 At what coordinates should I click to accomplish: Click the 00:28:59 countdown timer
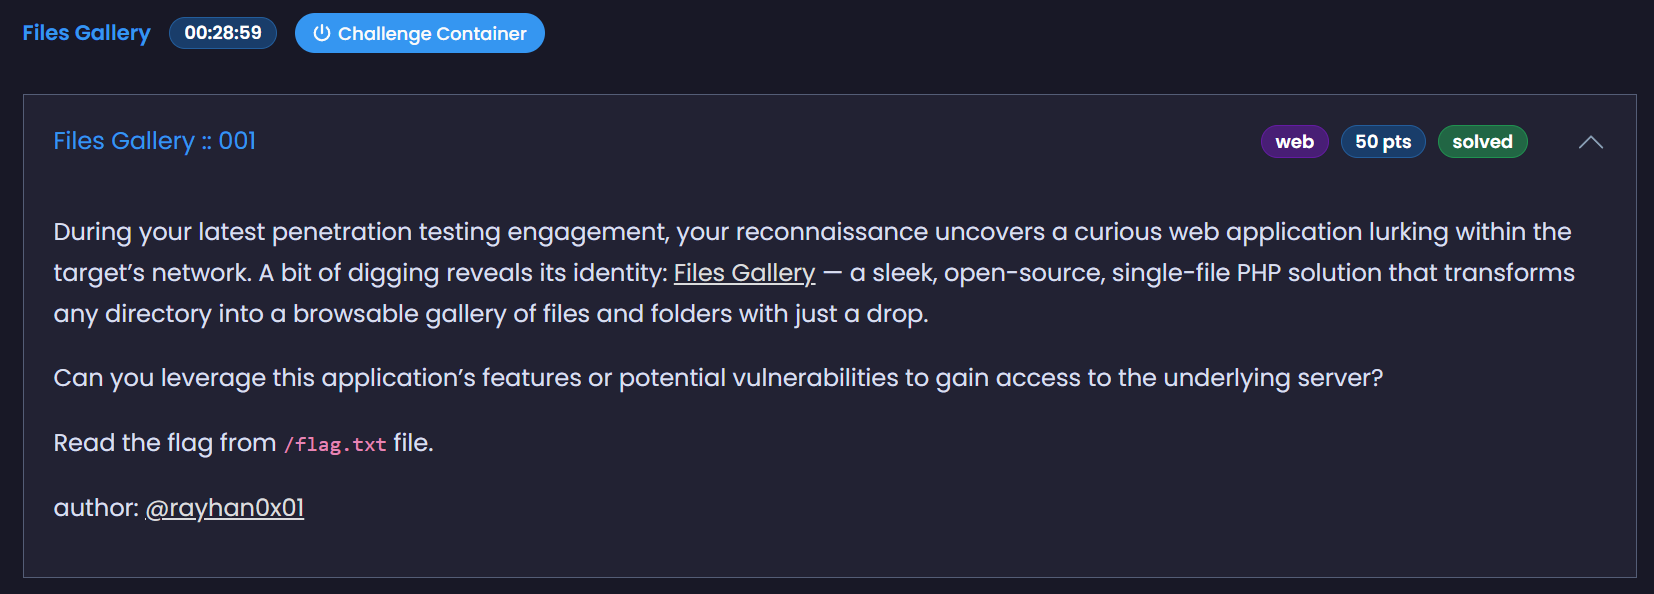223,33
